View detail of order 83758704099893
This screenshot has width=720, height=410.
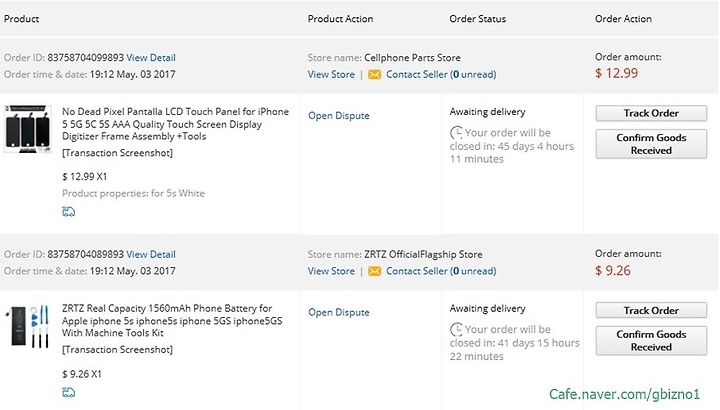pos(151,58)
